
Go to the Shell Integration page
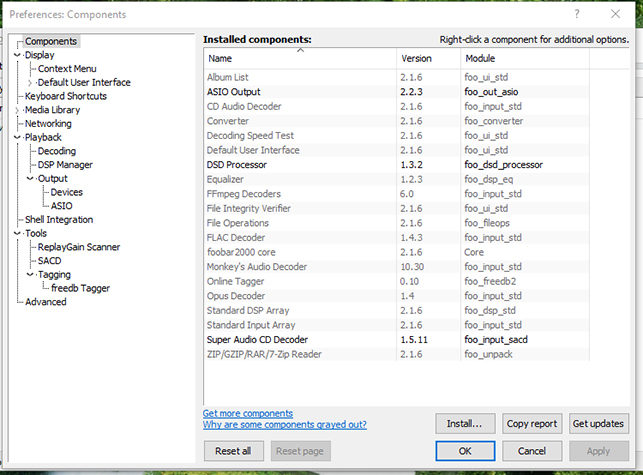tap(59, 220)
